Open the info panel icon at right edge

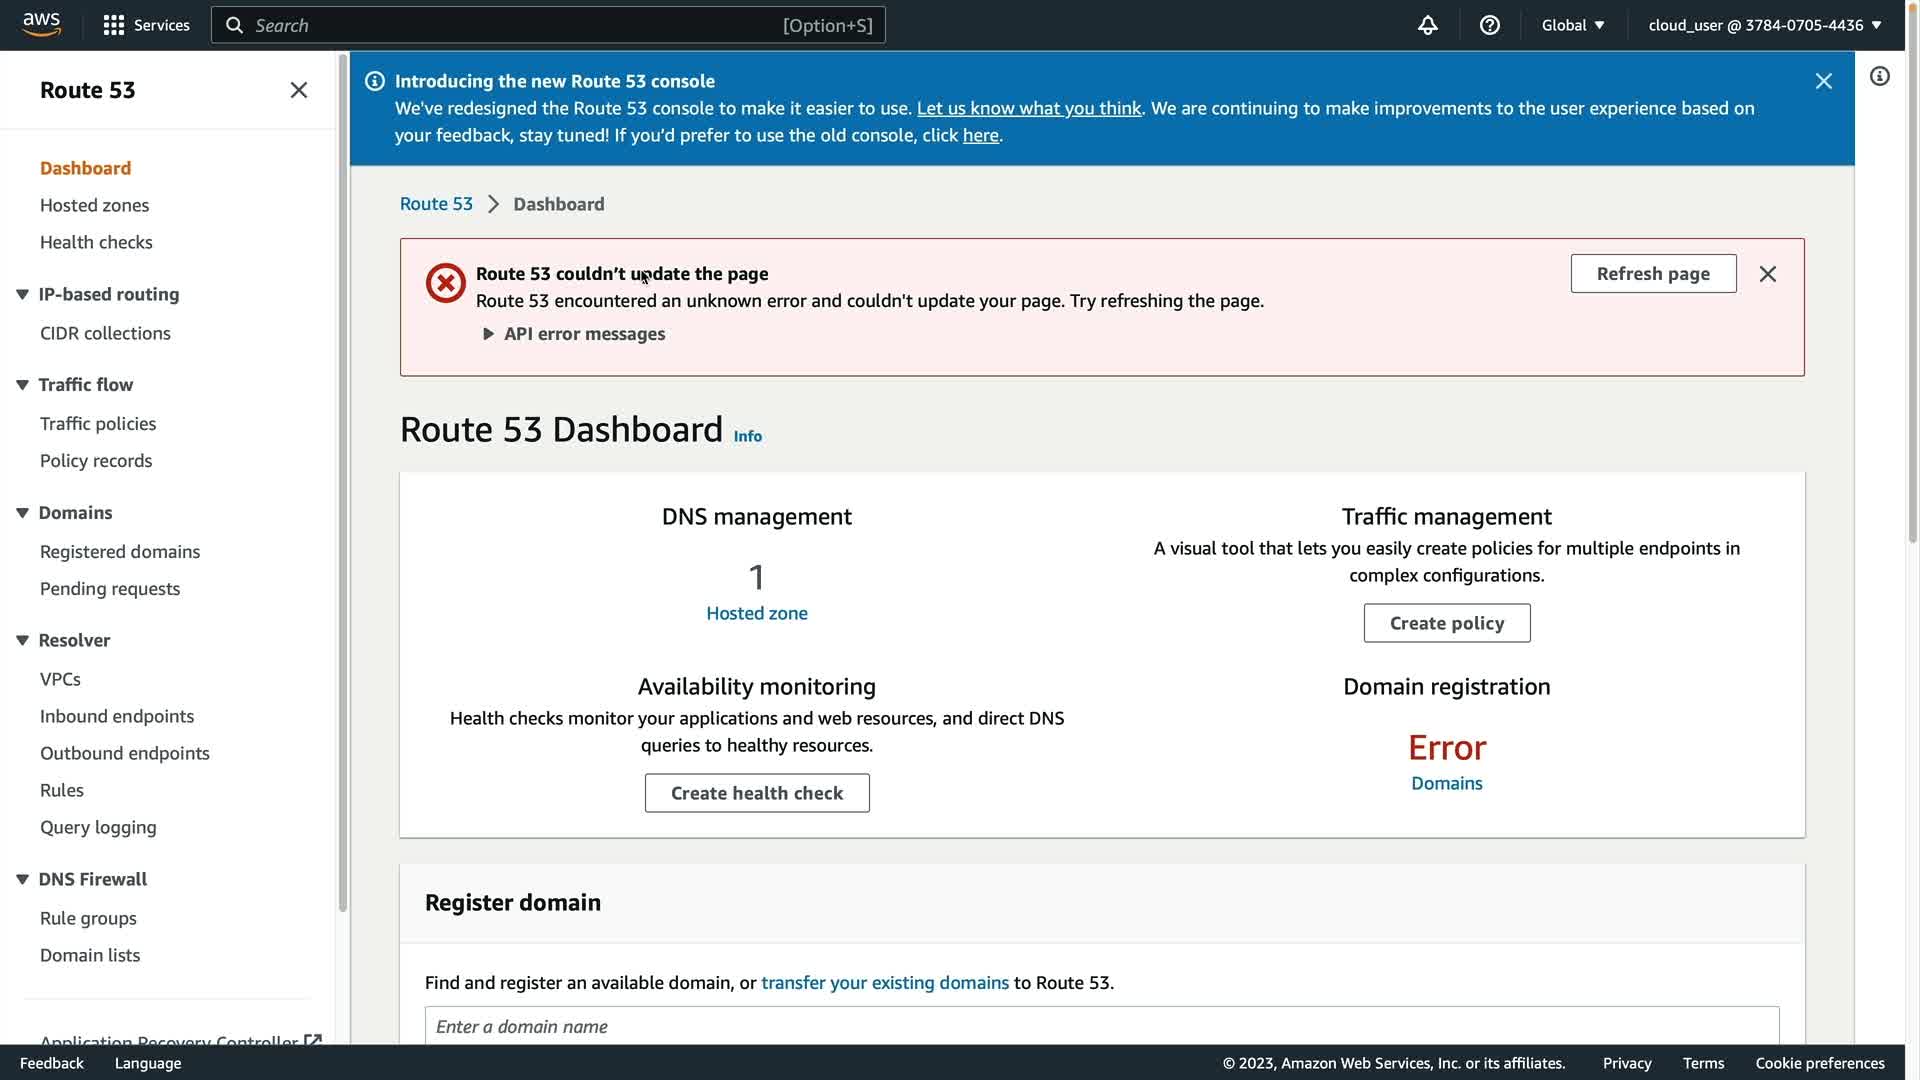(1879, 77)
